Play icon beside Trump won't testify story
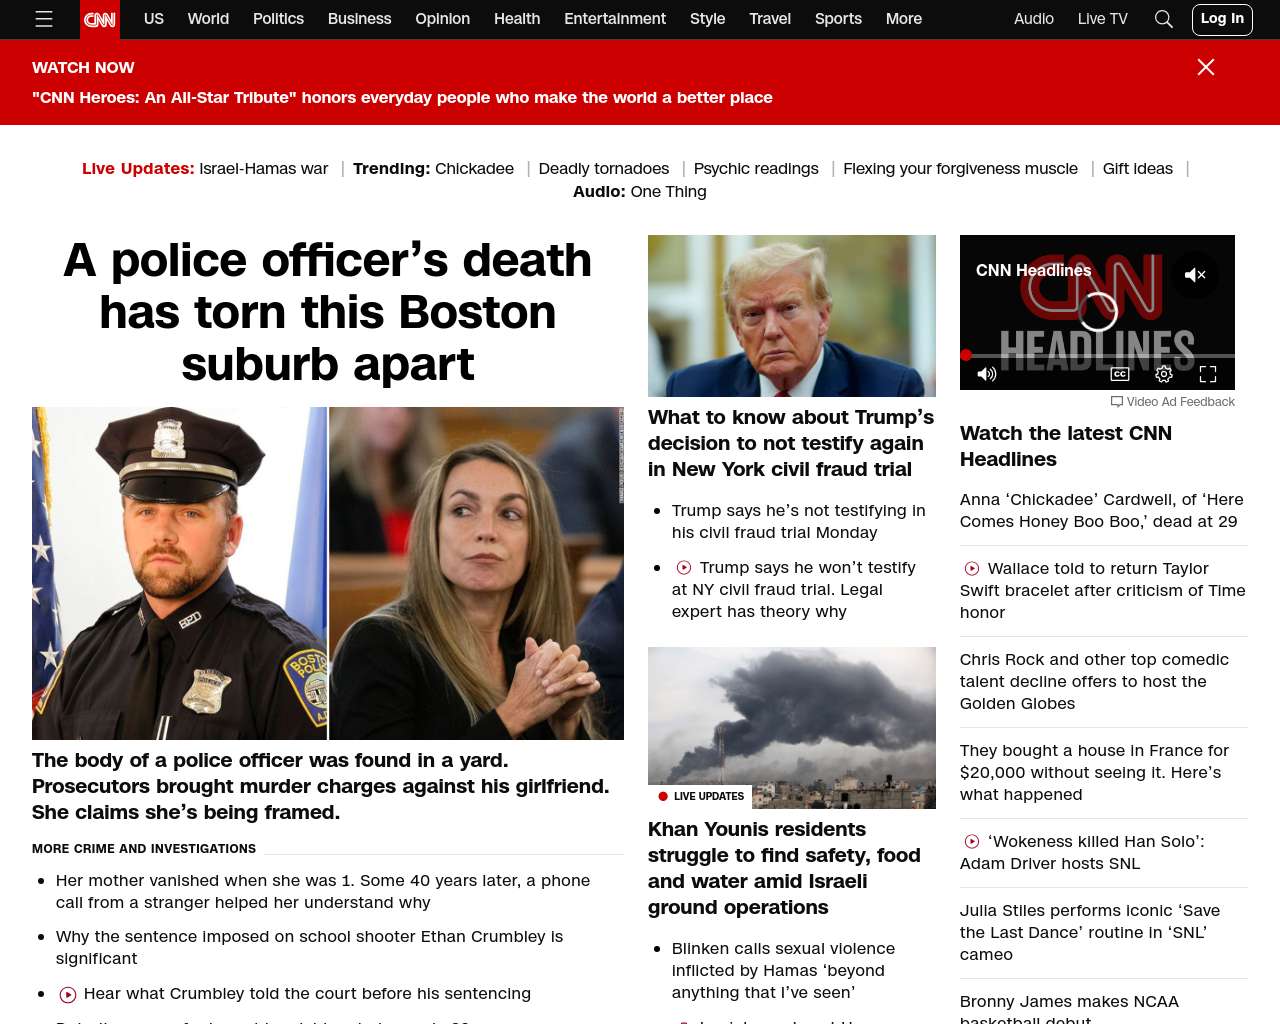The width and height of the screenshot is (1280, 1024). [683, 567]
